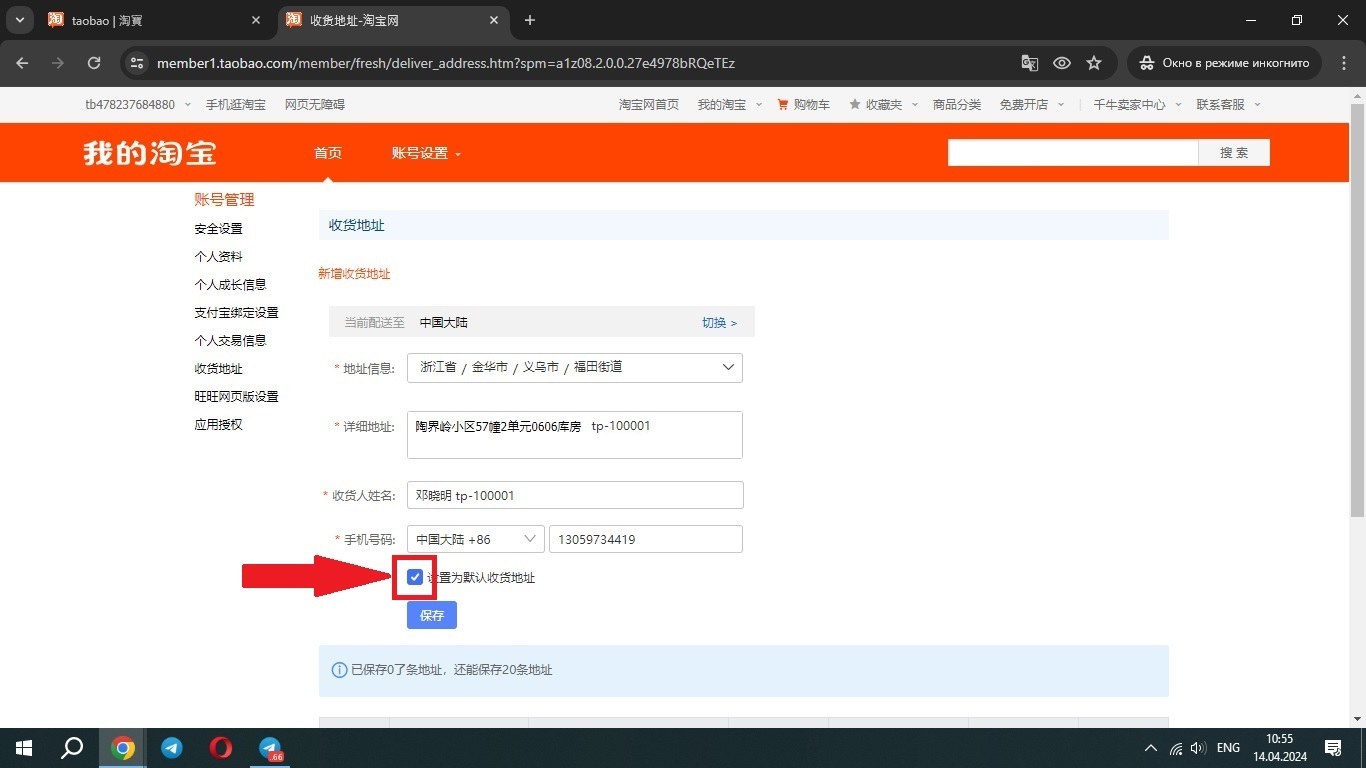Open the 地址信息 region dropdown
Viewport: 1366px width, 768px height.
(575, 367)
